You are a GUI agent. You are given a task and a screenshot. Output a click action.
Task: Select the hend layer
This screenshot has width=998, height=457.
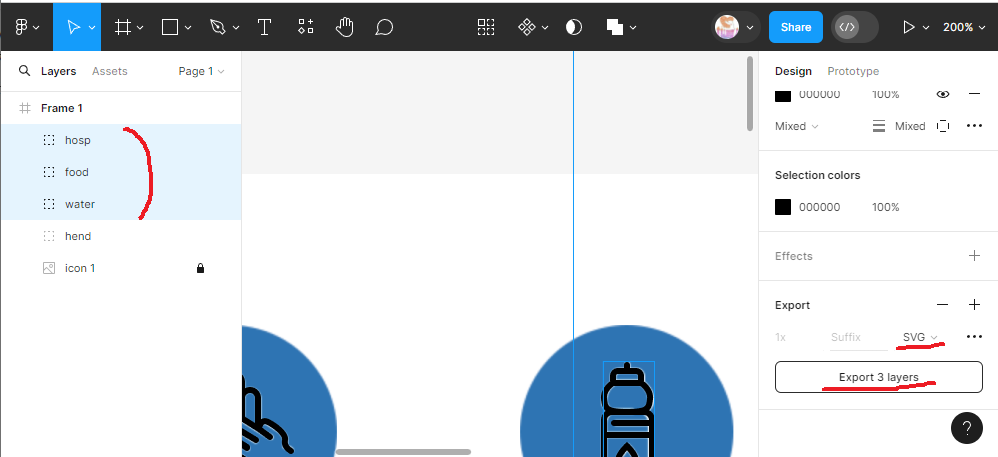click(121, 236)
